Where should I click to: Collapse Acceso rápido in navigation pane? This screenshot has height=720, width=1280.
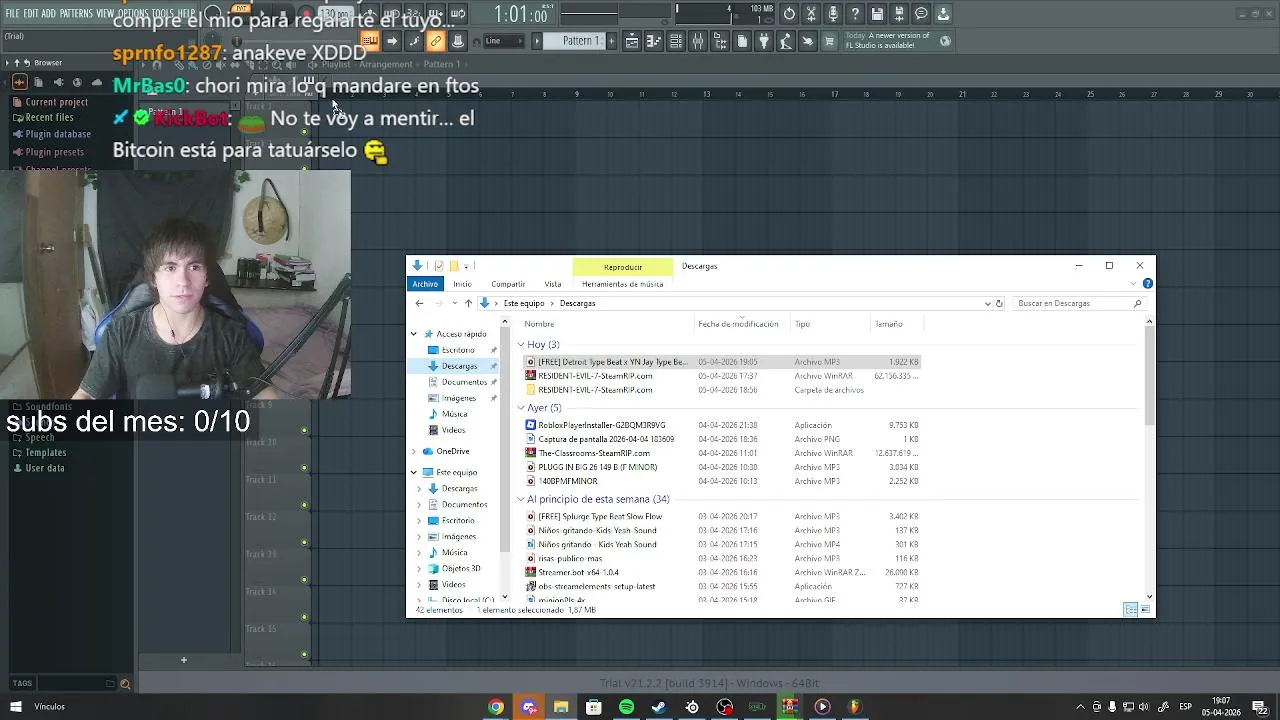(414, 334)
